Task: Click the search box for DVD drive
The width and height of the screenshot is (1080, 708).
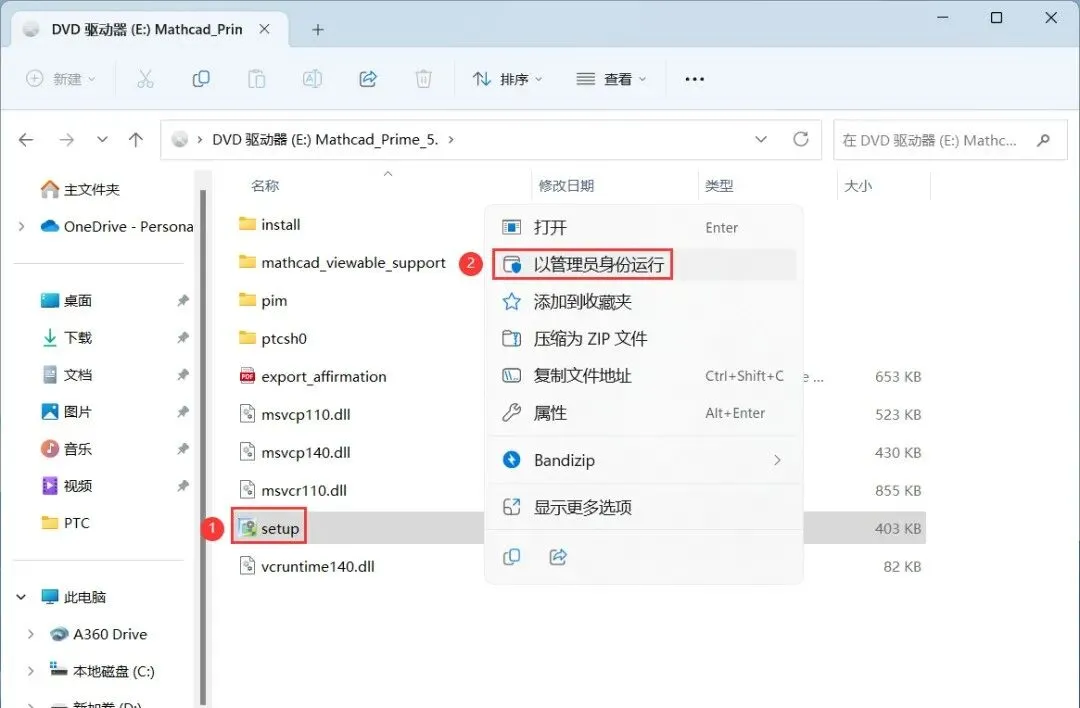Action: click(x=950, y=140)
